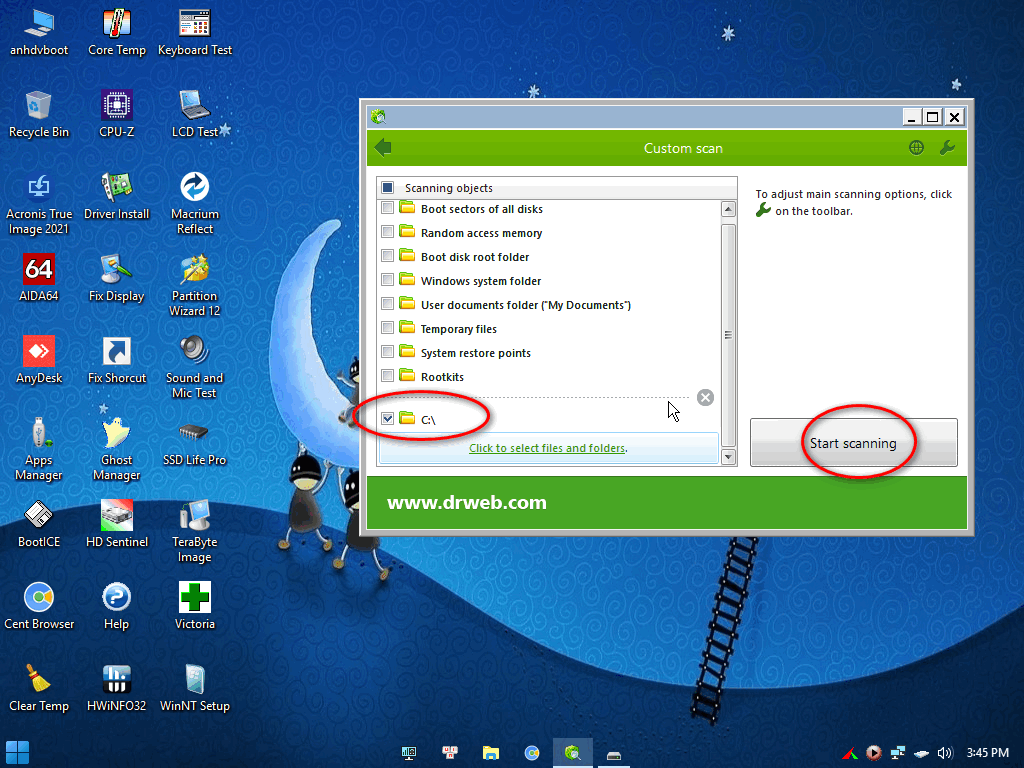Check the Windows system folder option
The width and height of the screenshot is (1024, 768).
click(x=387, y=281)
